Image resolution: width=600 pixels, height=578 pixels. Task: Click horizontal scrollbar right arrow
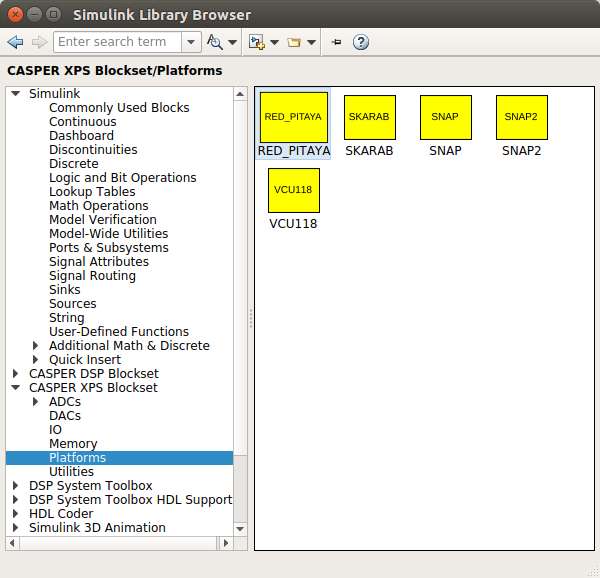[x=225, y=543]
